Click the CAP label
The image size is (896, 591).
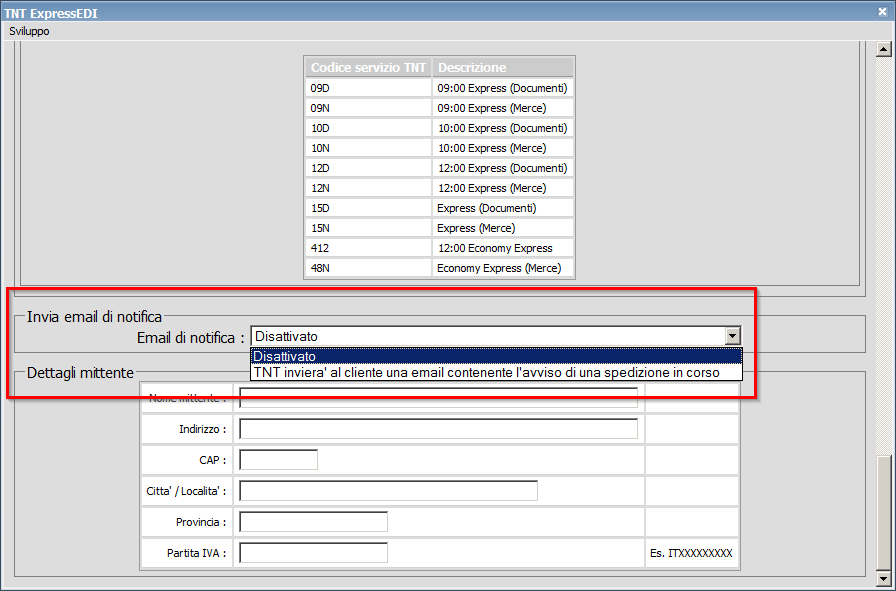[213, 460]
